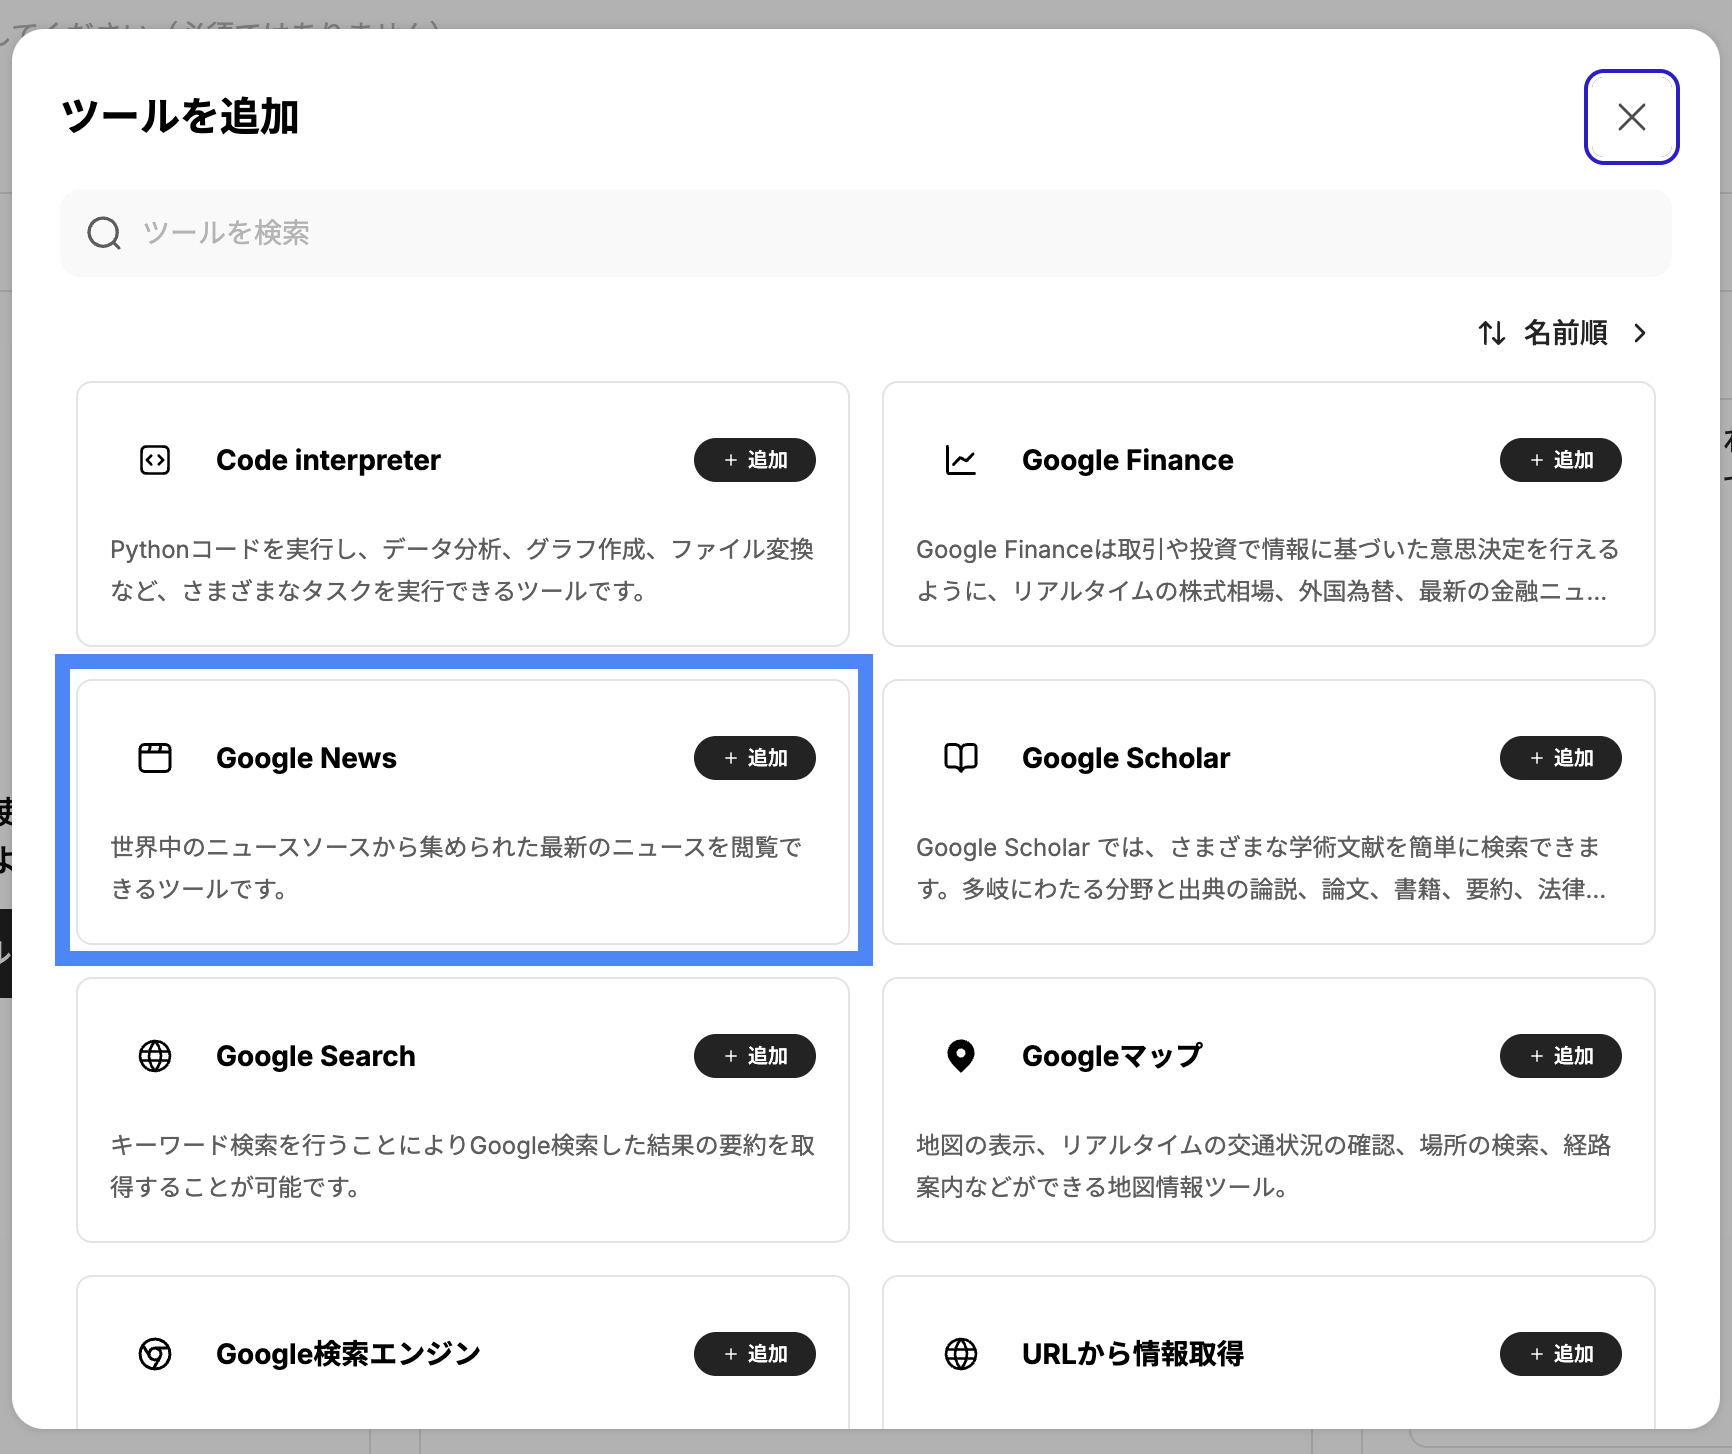Click the Google Scholar book icon
1732x1454 pixels.
tap(961, 758)
